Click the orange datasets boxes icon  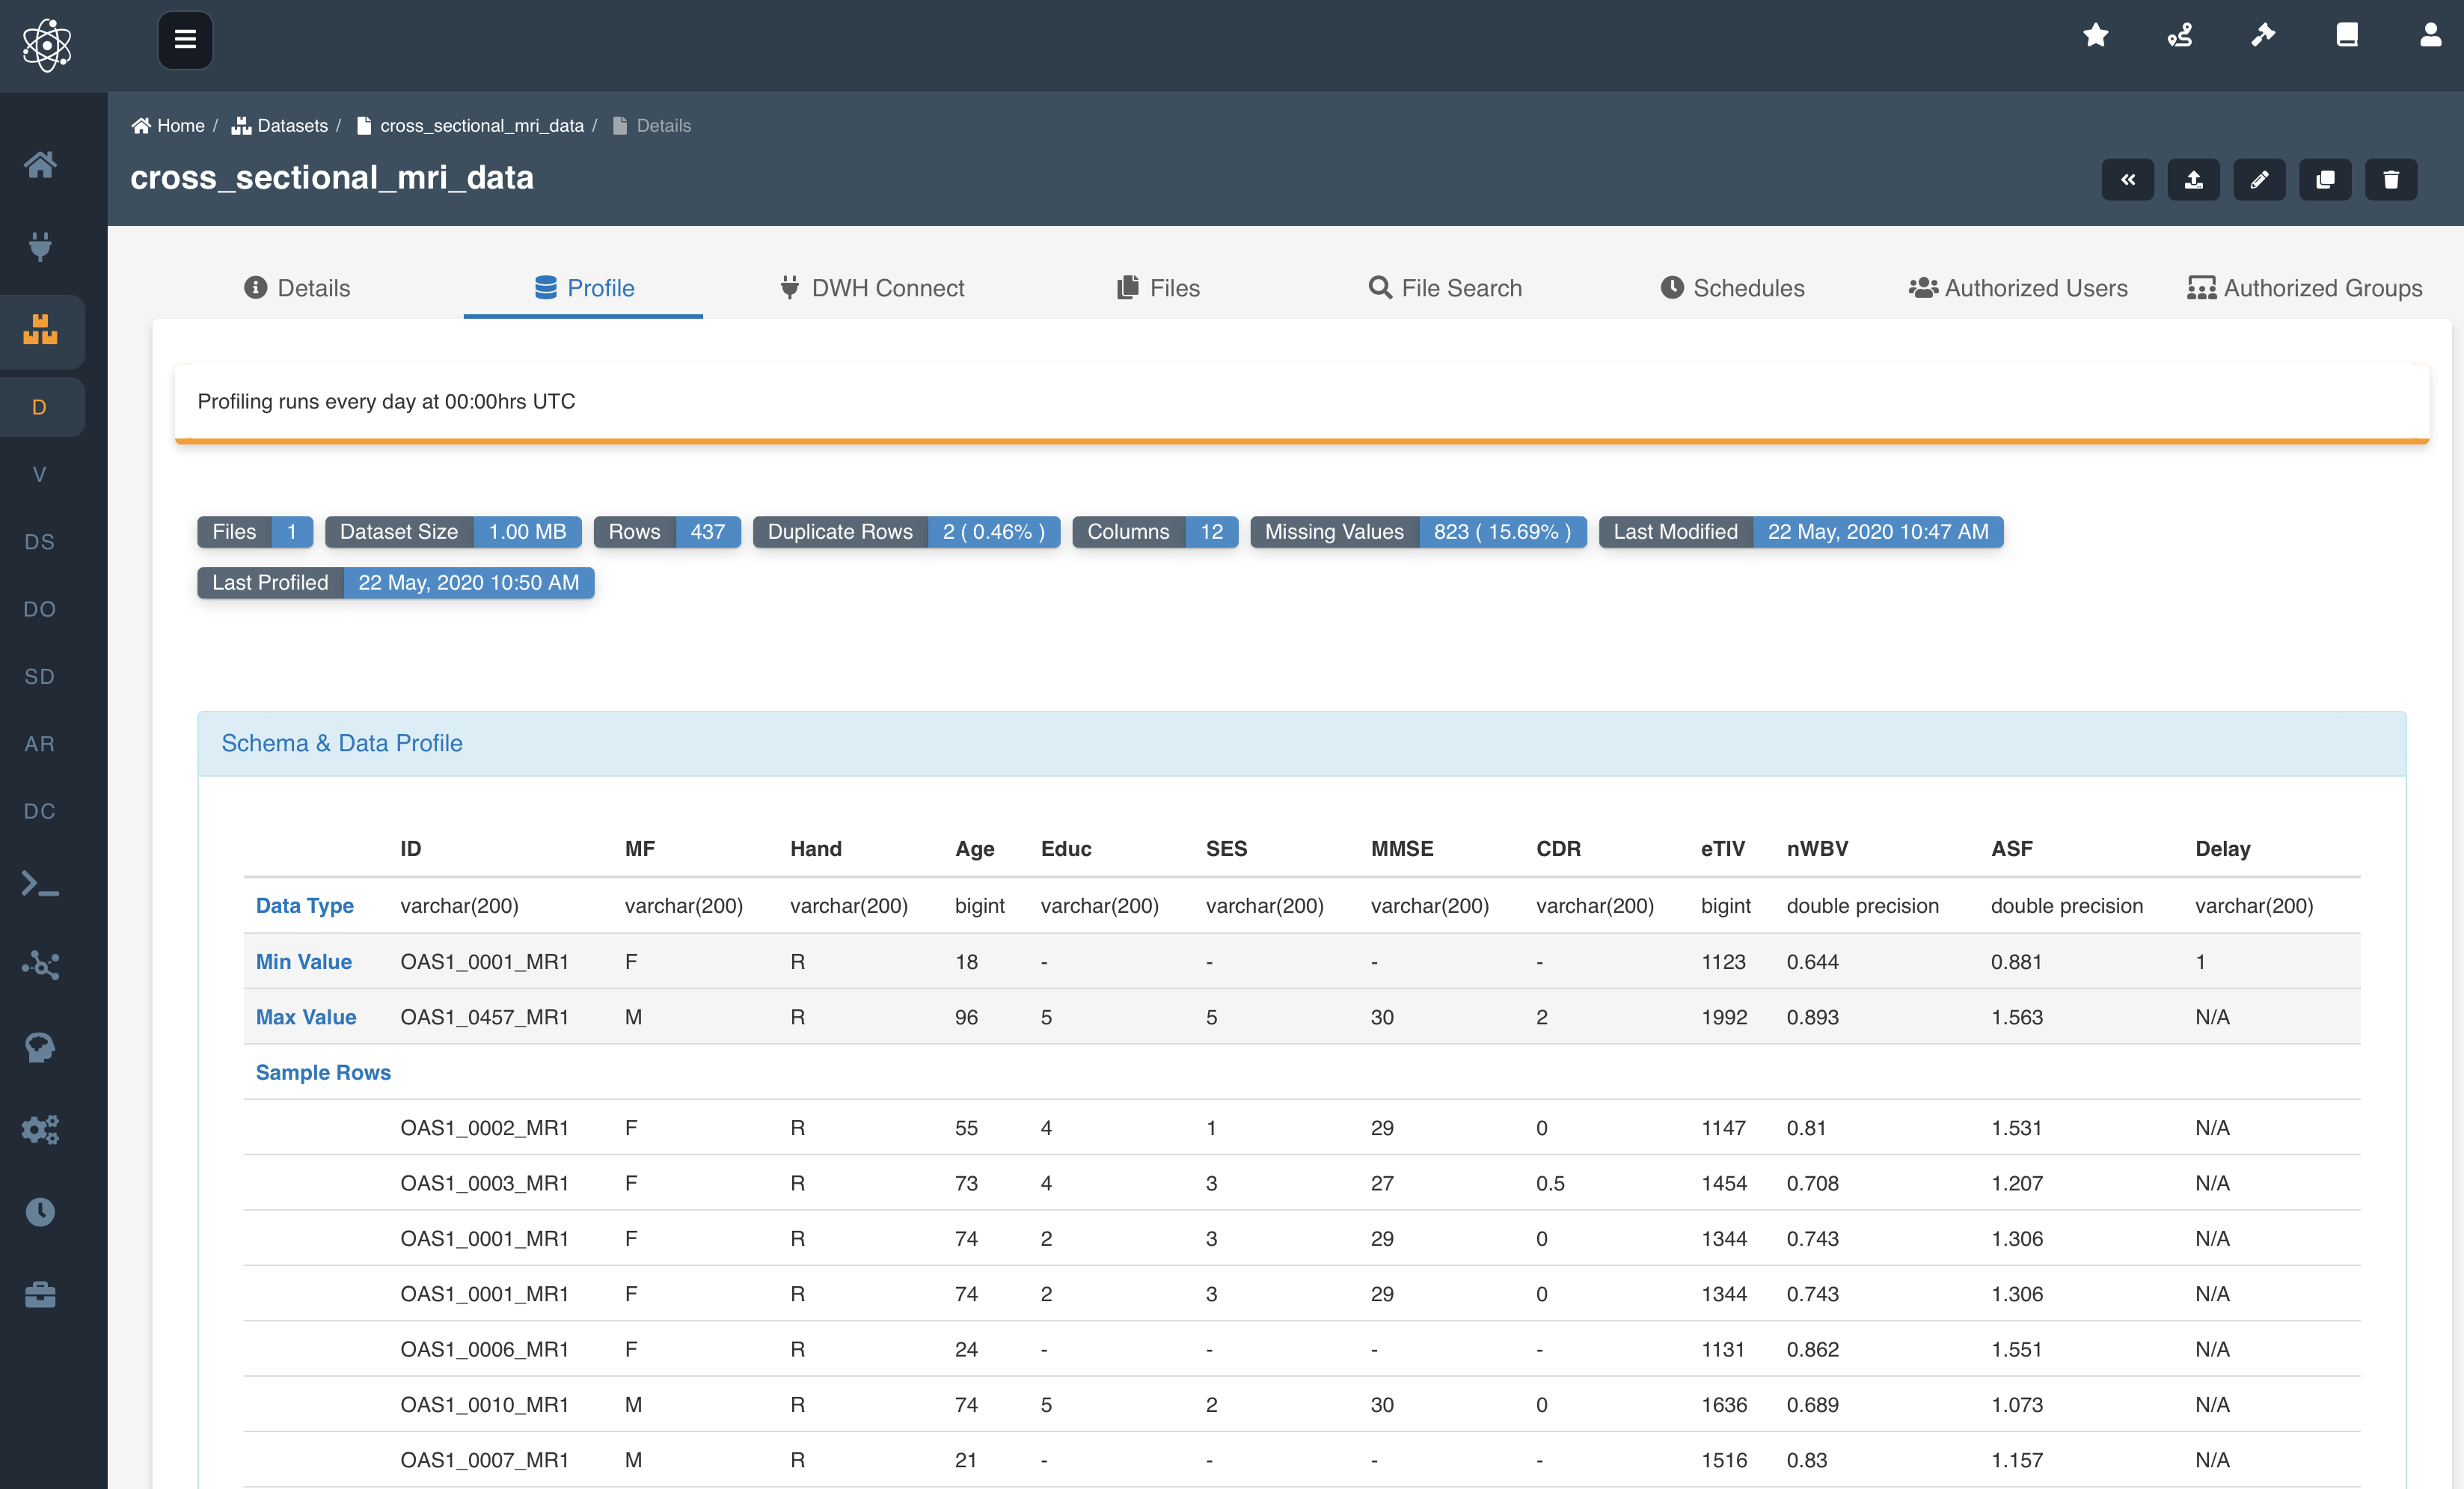click(40, 330)
